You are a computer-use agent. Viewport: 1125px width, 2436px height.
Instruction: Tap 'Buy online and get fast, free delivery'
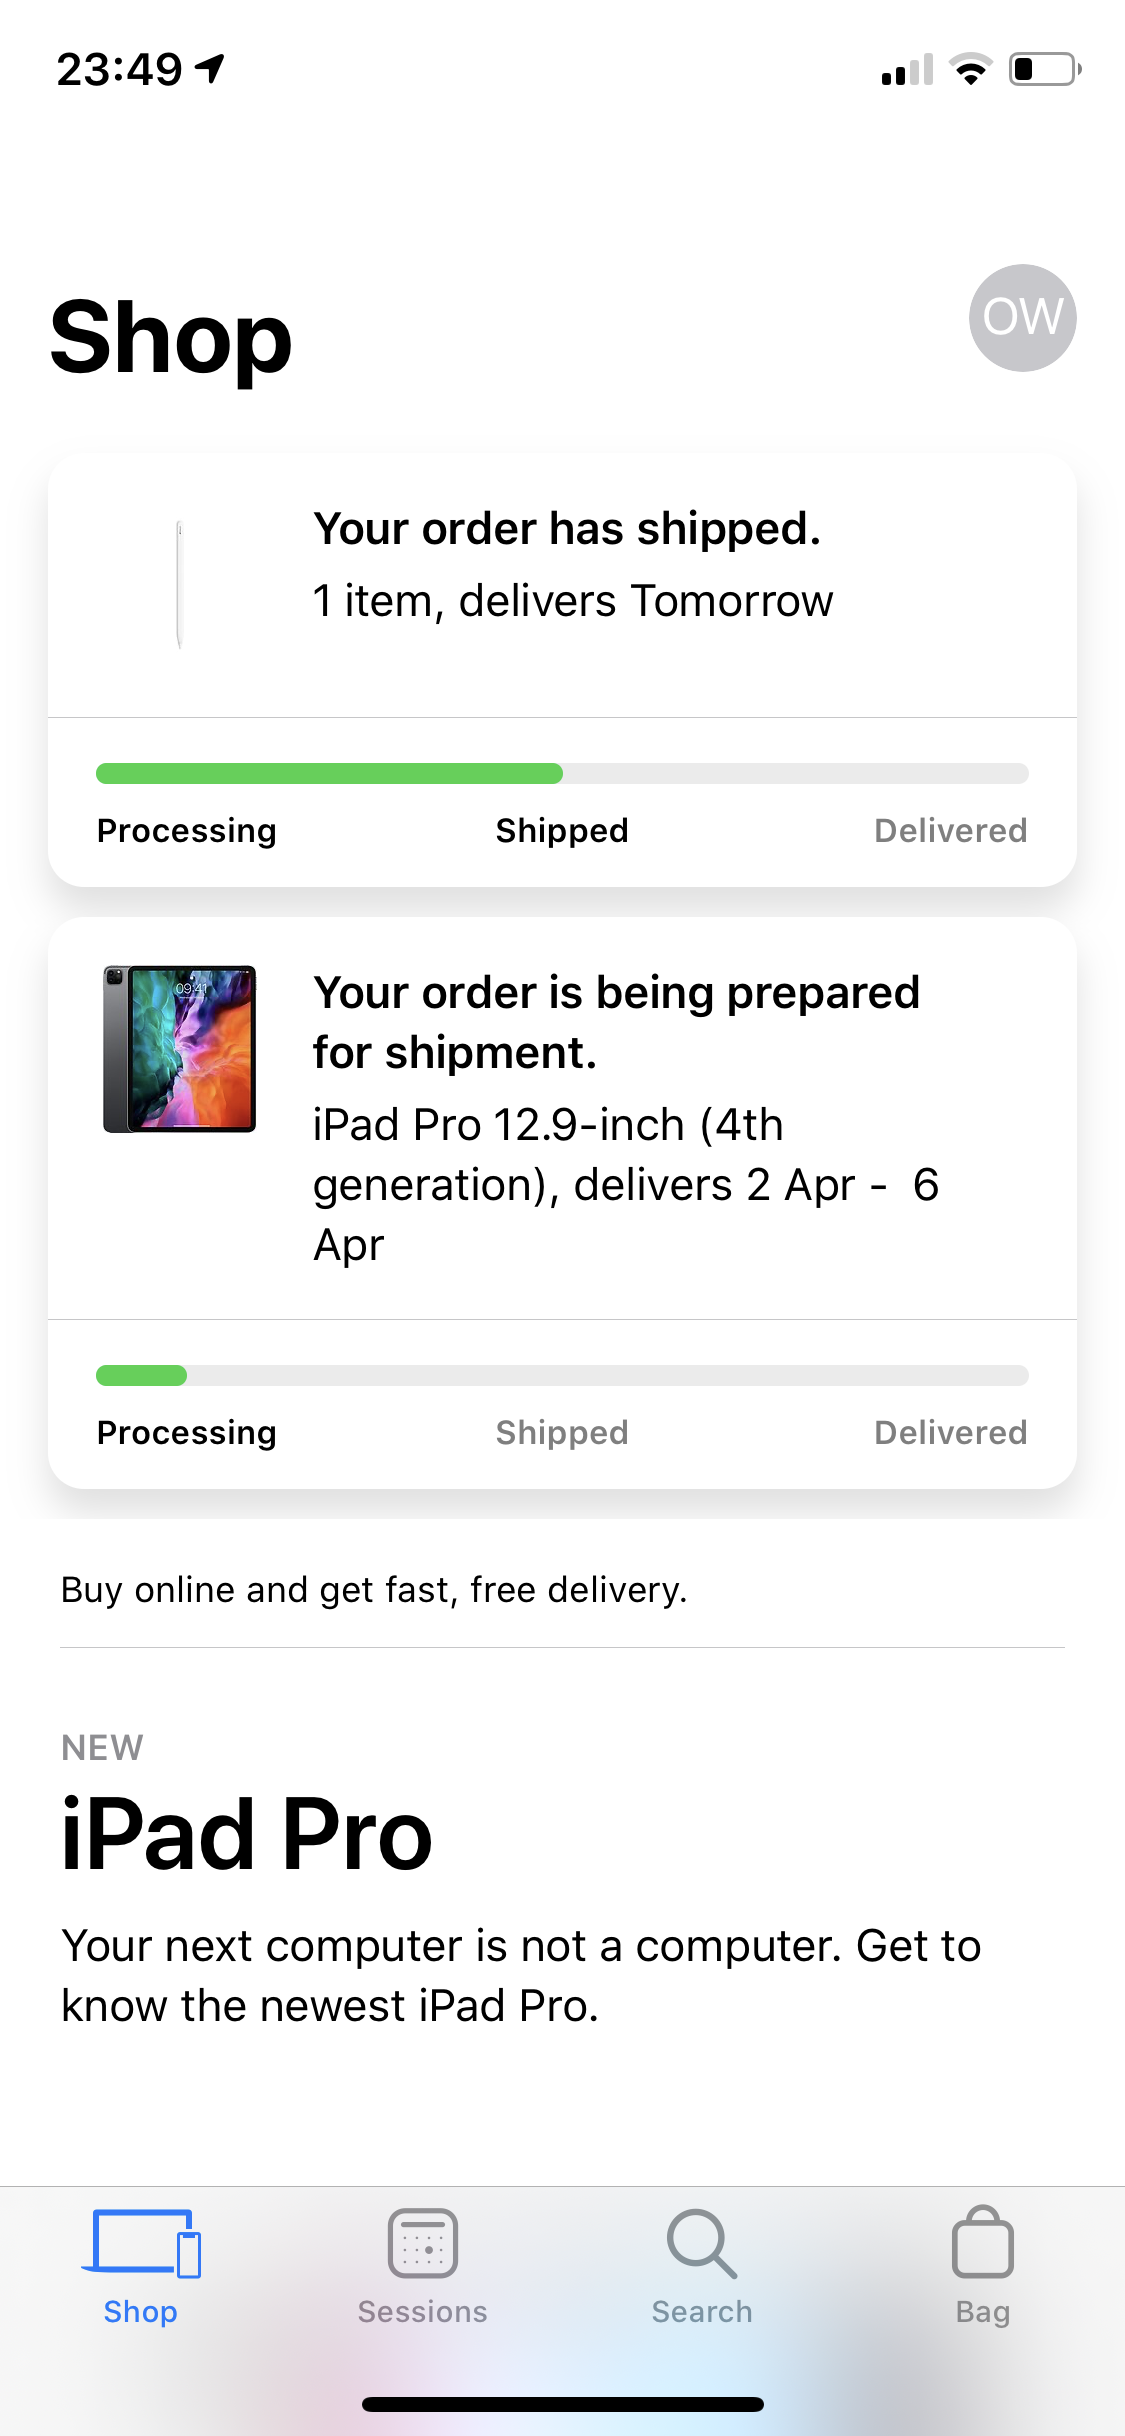coord(374,1590)
